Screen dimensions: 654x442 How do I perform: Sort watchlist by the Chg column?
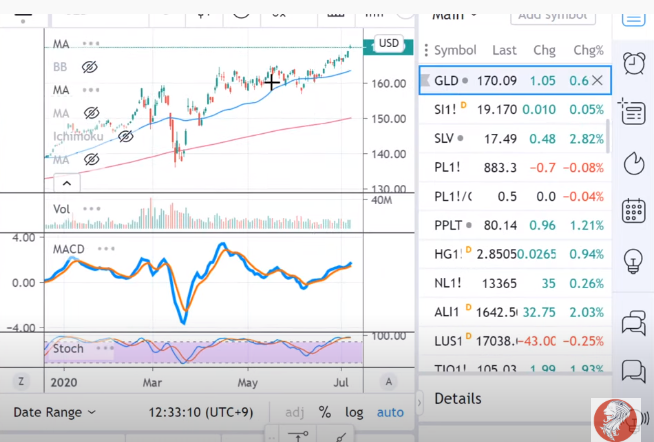tap(544, 50)
